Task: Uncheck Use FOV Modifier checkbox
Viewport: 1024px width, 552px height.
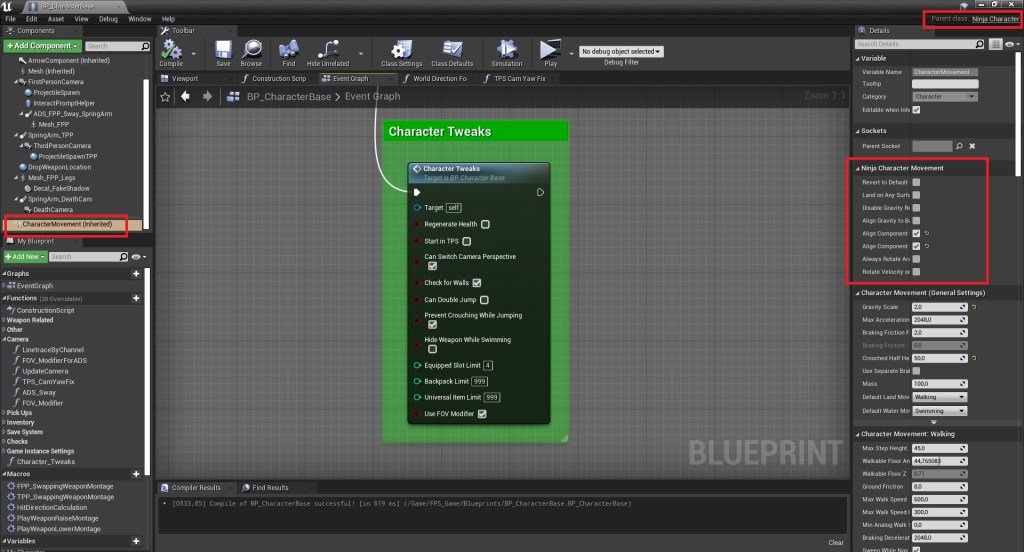Action: point(482,414)
